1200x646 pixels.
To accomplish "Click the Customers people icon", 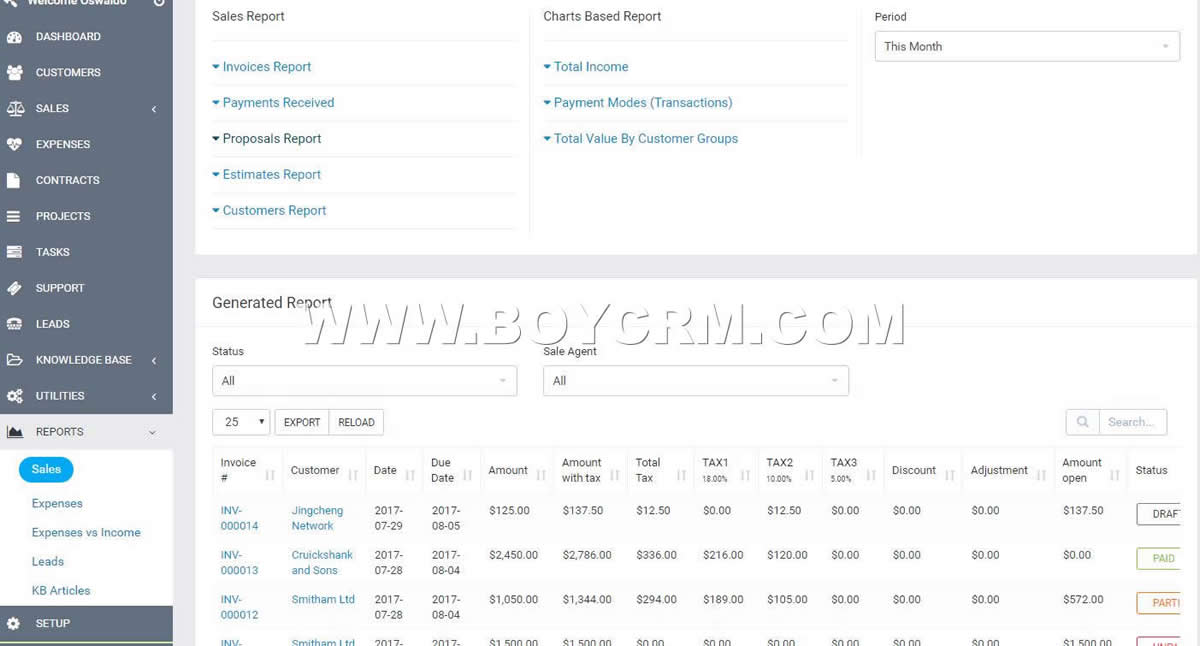I will coord(14,73).
